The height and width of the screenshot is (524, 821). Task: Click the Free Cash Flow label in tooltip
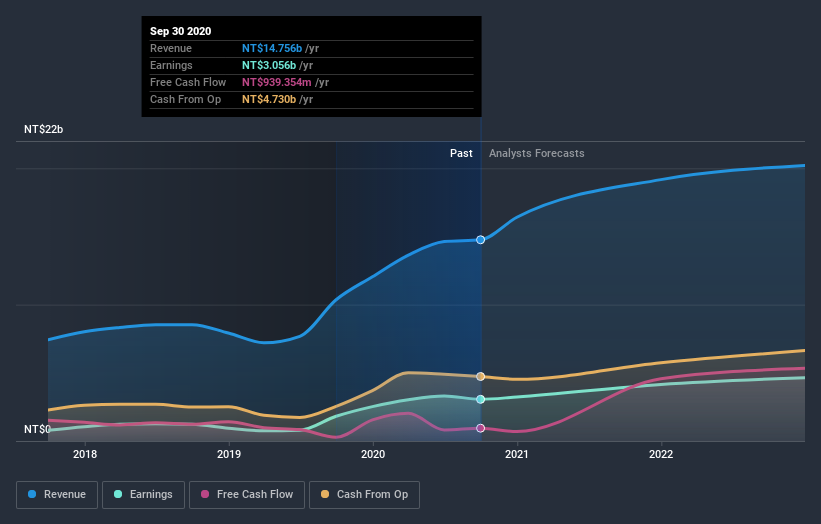click(188, 82)
